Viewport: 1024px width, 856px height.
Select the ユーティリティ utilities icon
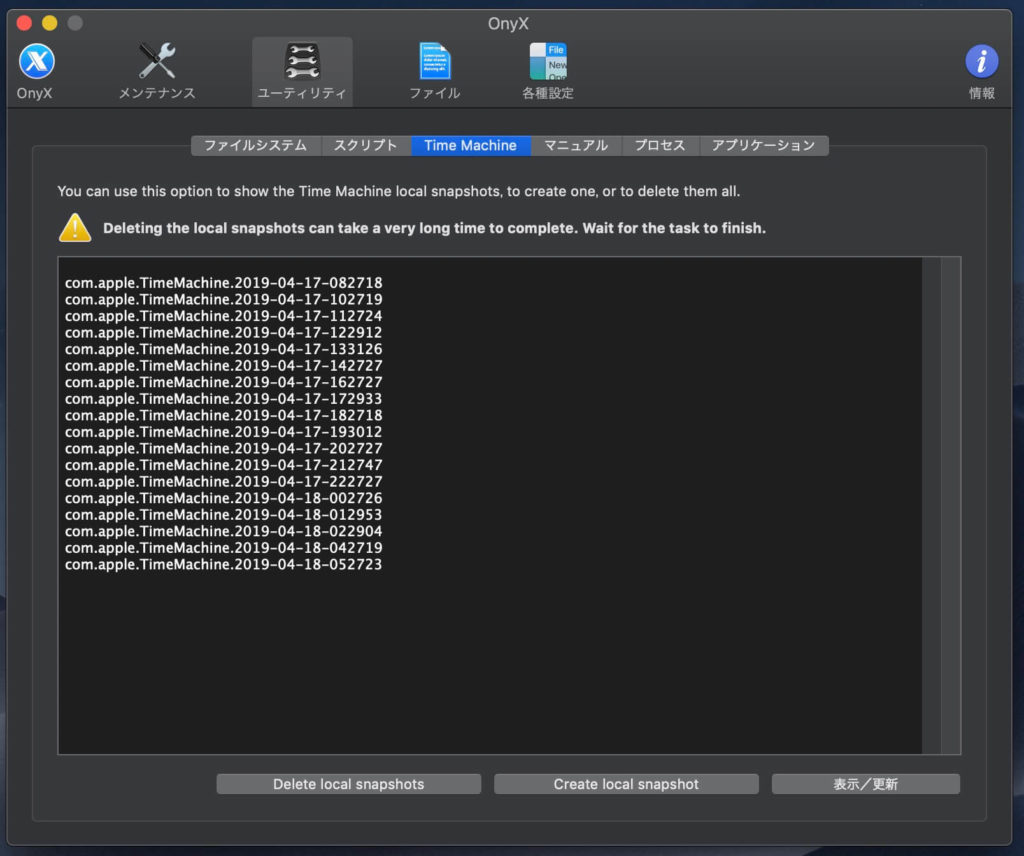pyautogui.click(x=302, y=71)
